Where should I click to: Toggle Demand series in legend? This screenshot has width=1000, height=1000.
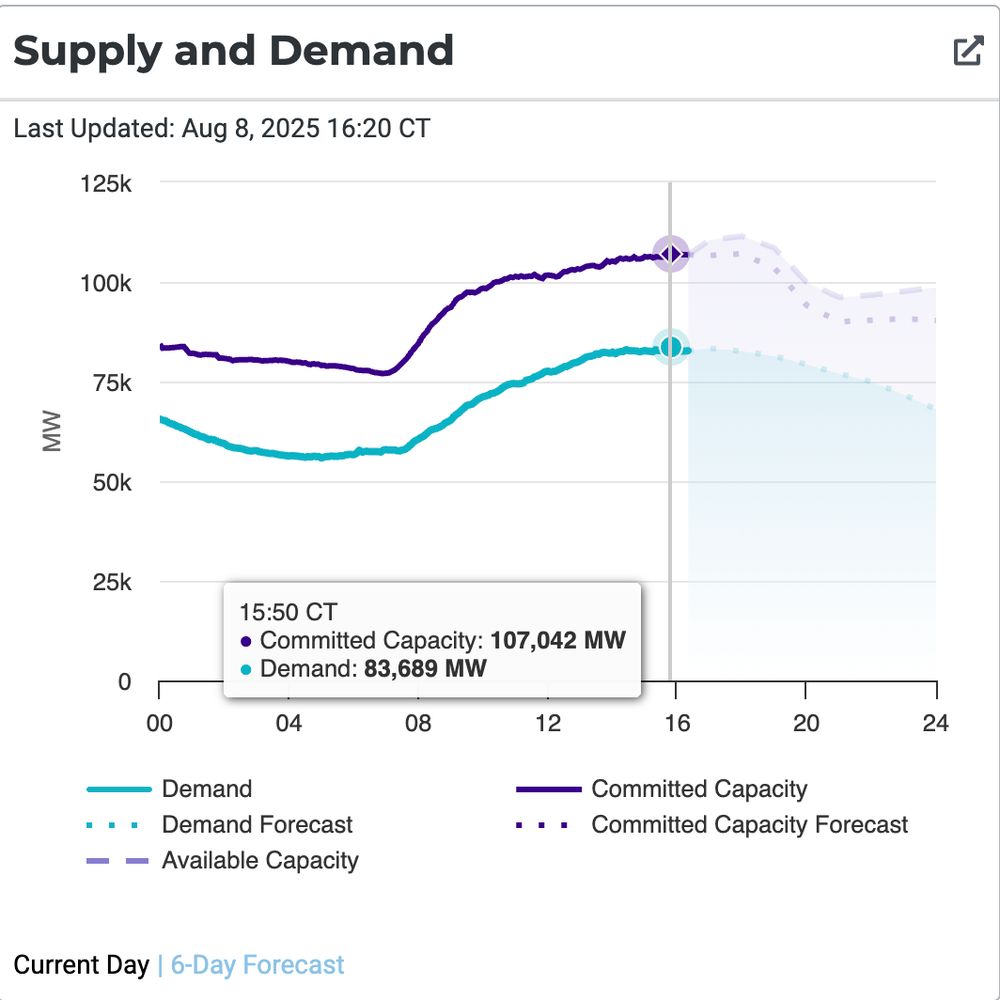pos(170,789)
